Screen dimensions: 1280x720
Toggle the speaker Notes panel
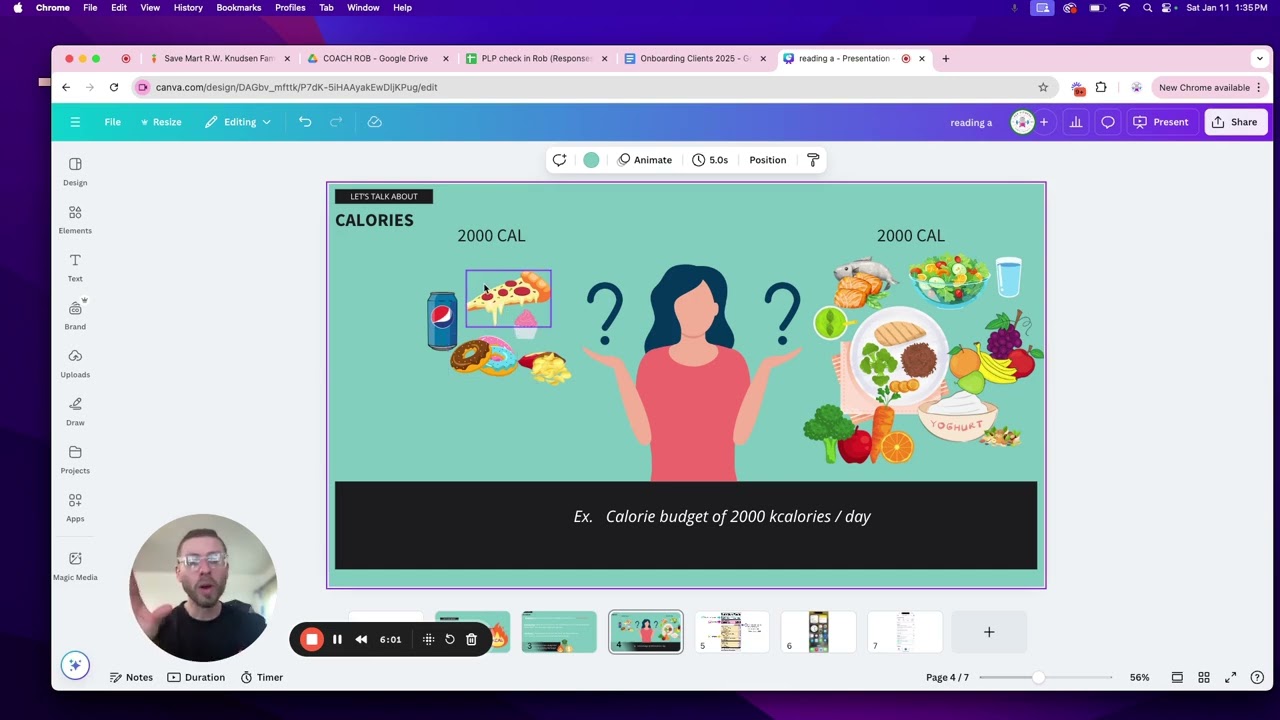(131, 677)
